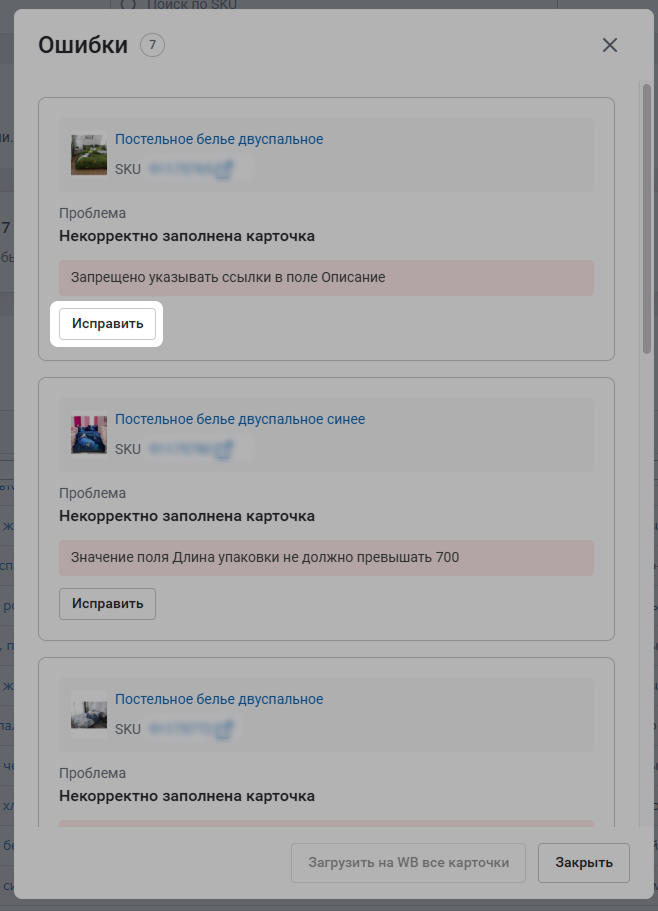Click the blue bedding product thumbnail
This screenshot has height=911, width=658.
click(x=89, y=435)
